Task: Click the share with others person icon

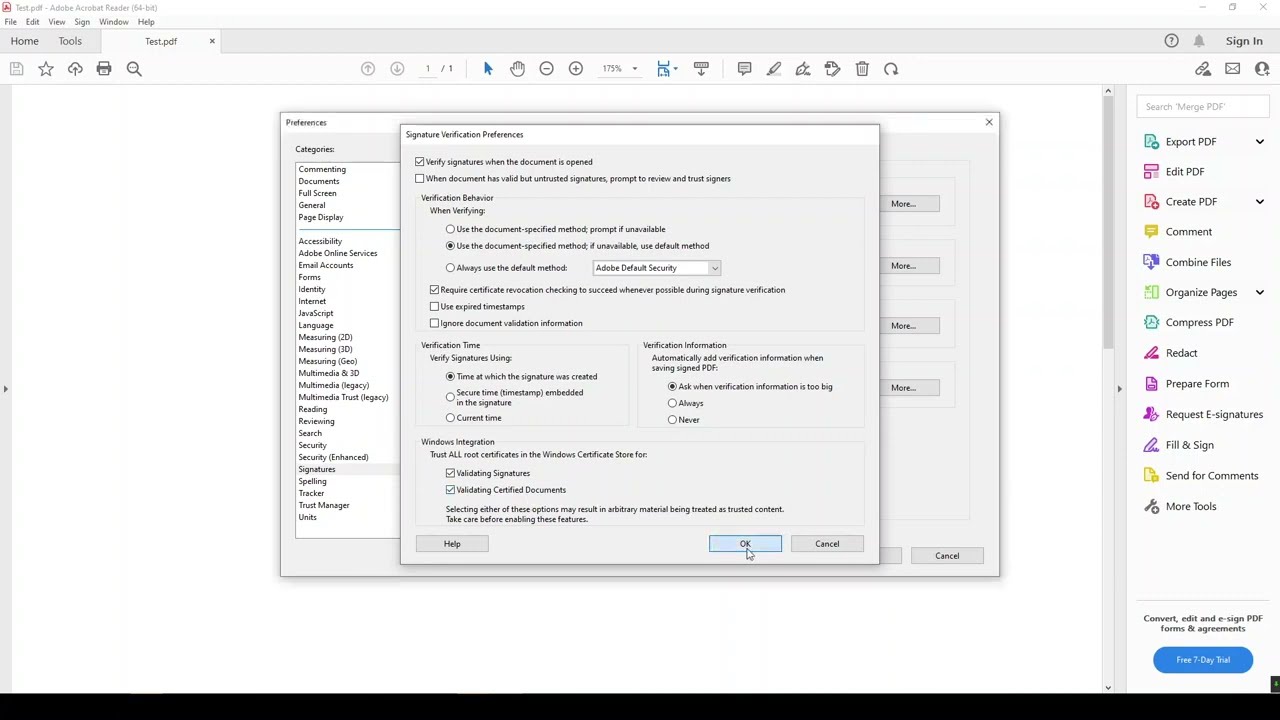Action: point(1262,69)
